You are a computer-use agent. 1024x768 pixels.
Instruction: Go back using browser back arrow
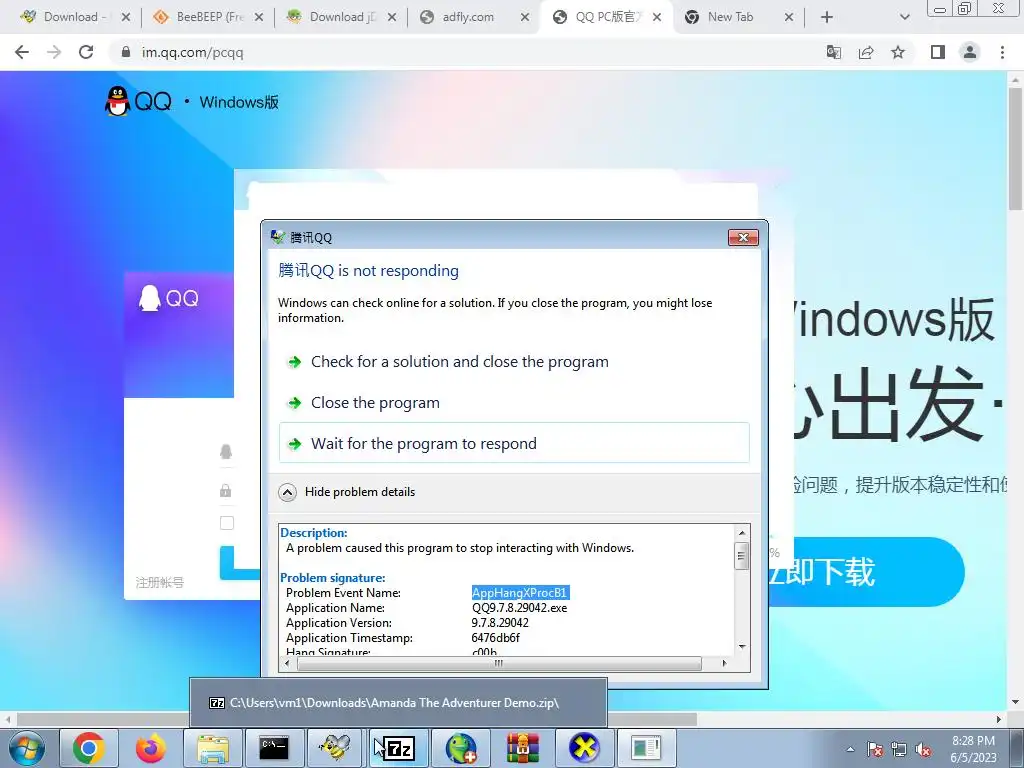click(x=22, y=52)
